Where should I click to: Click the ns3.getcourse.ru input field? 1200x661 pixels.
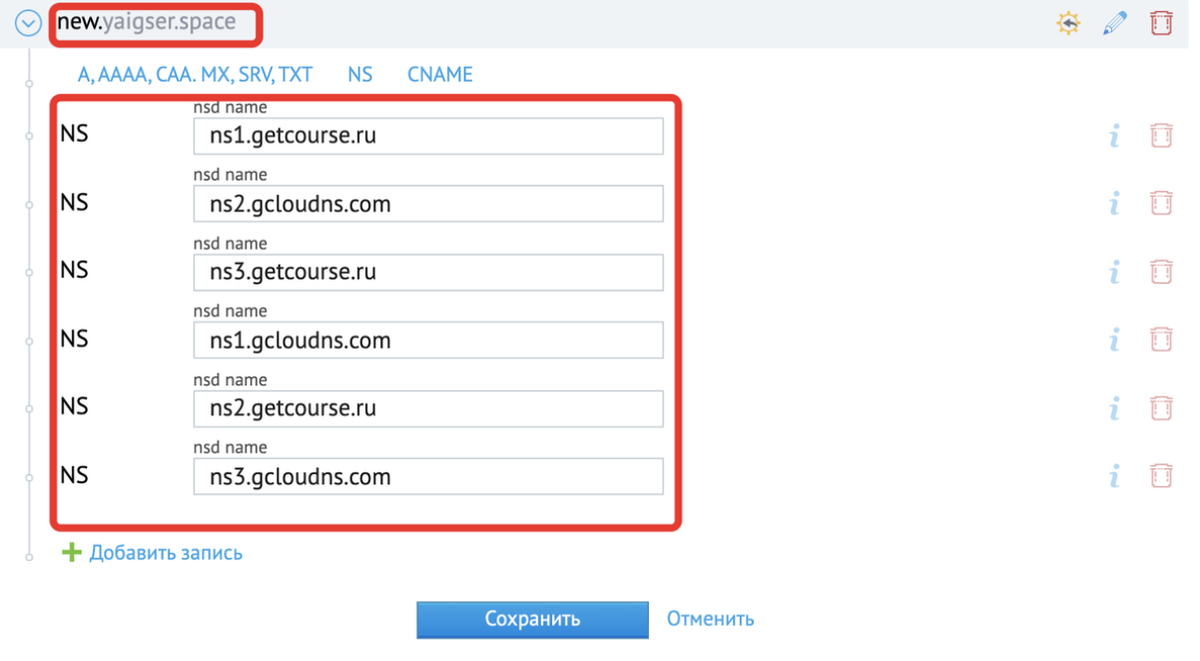(428, 272)
